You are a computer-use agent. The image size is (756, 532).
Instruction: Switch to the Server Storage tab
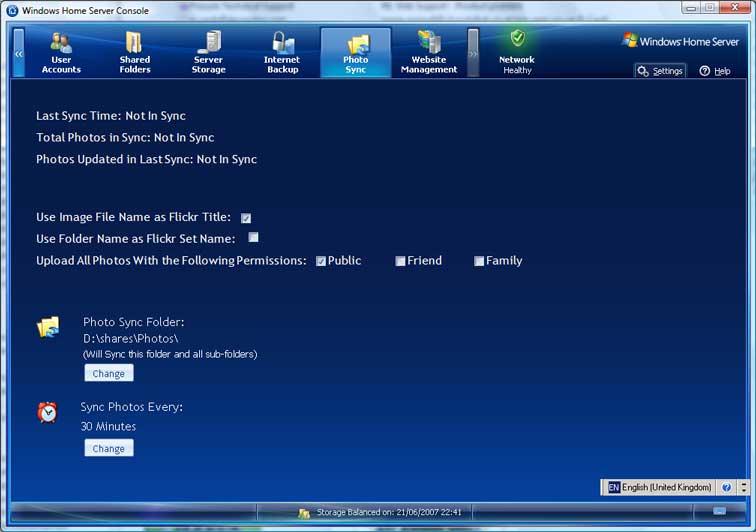pyautogui.click(x=208, y=53)
